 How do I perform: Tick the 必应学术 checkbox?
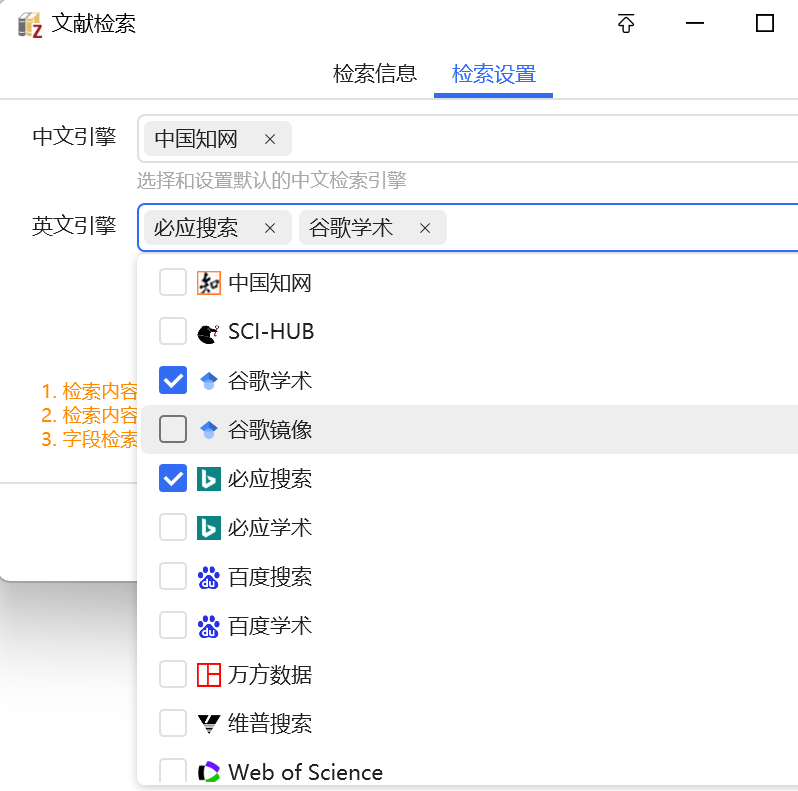pos(173,527)
